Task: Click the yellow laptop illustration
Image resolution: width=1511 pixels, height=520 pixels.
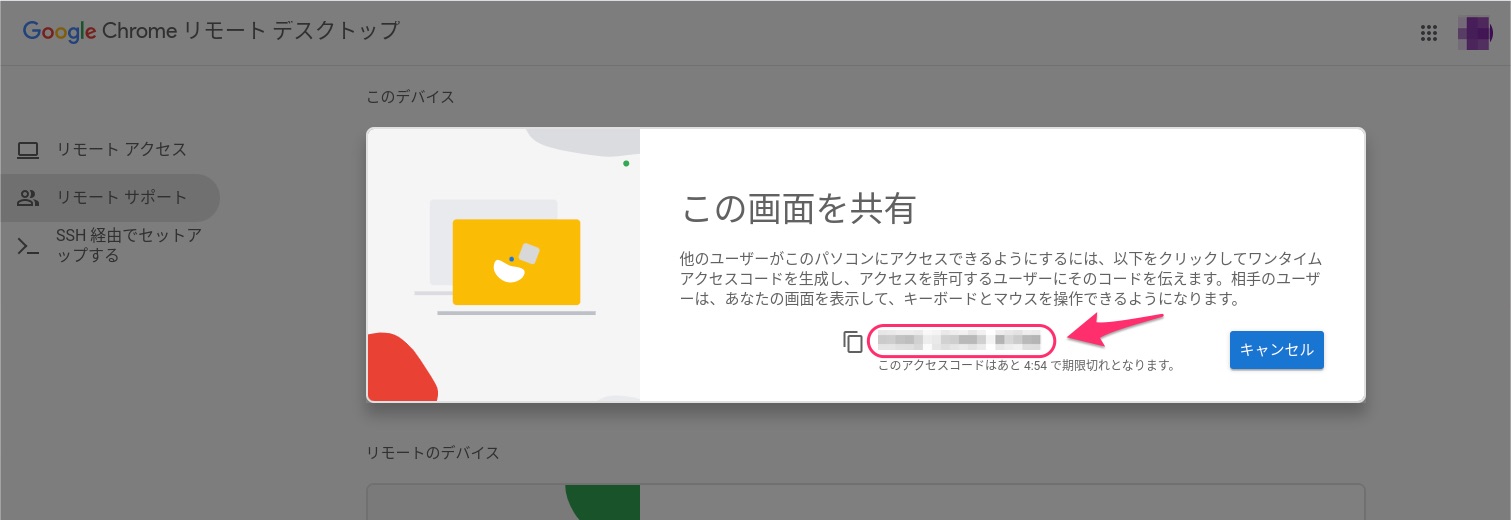Action: click(x=516, y=262)
